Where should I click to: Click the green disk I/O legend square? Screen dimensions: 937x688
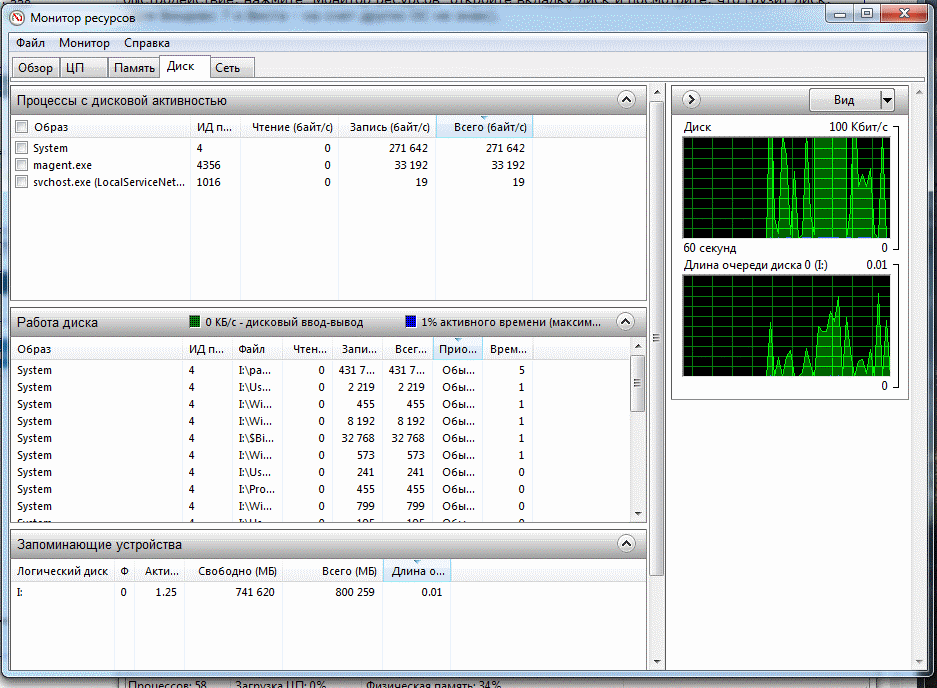[194, 322]
